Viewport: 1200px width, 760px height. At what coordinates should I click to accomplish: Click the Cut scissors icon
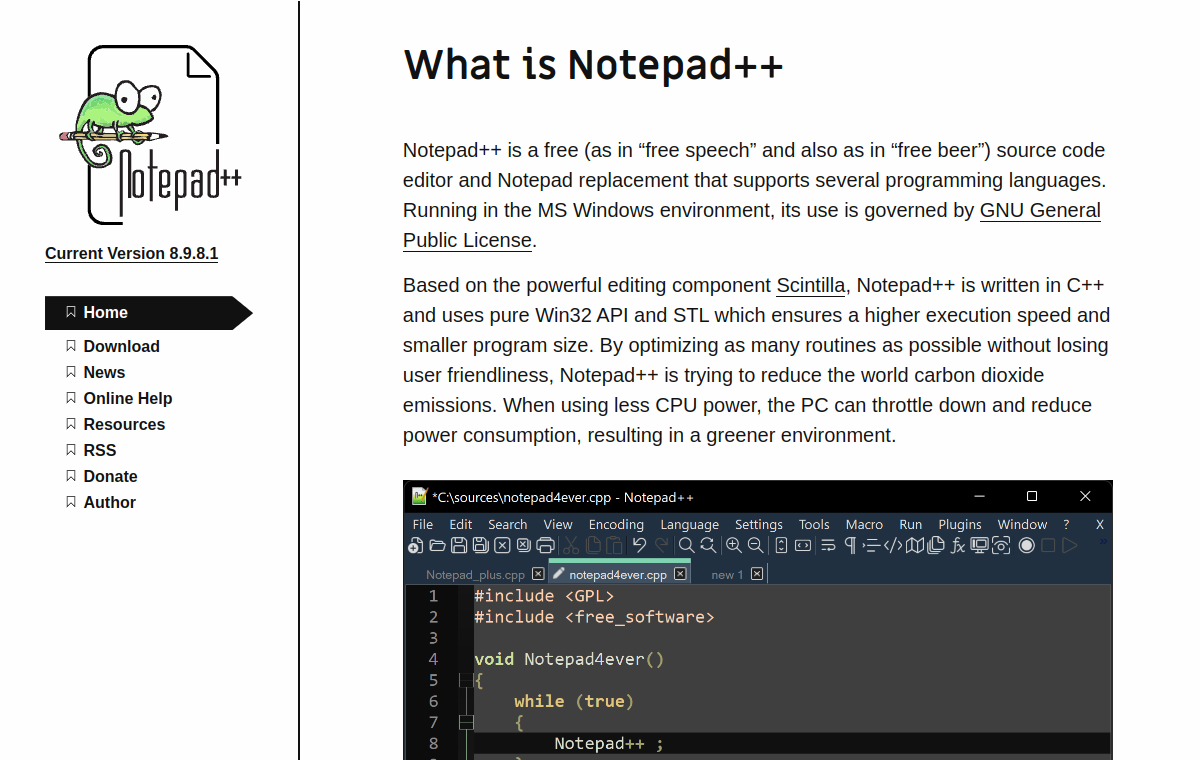tap(571, 545)
